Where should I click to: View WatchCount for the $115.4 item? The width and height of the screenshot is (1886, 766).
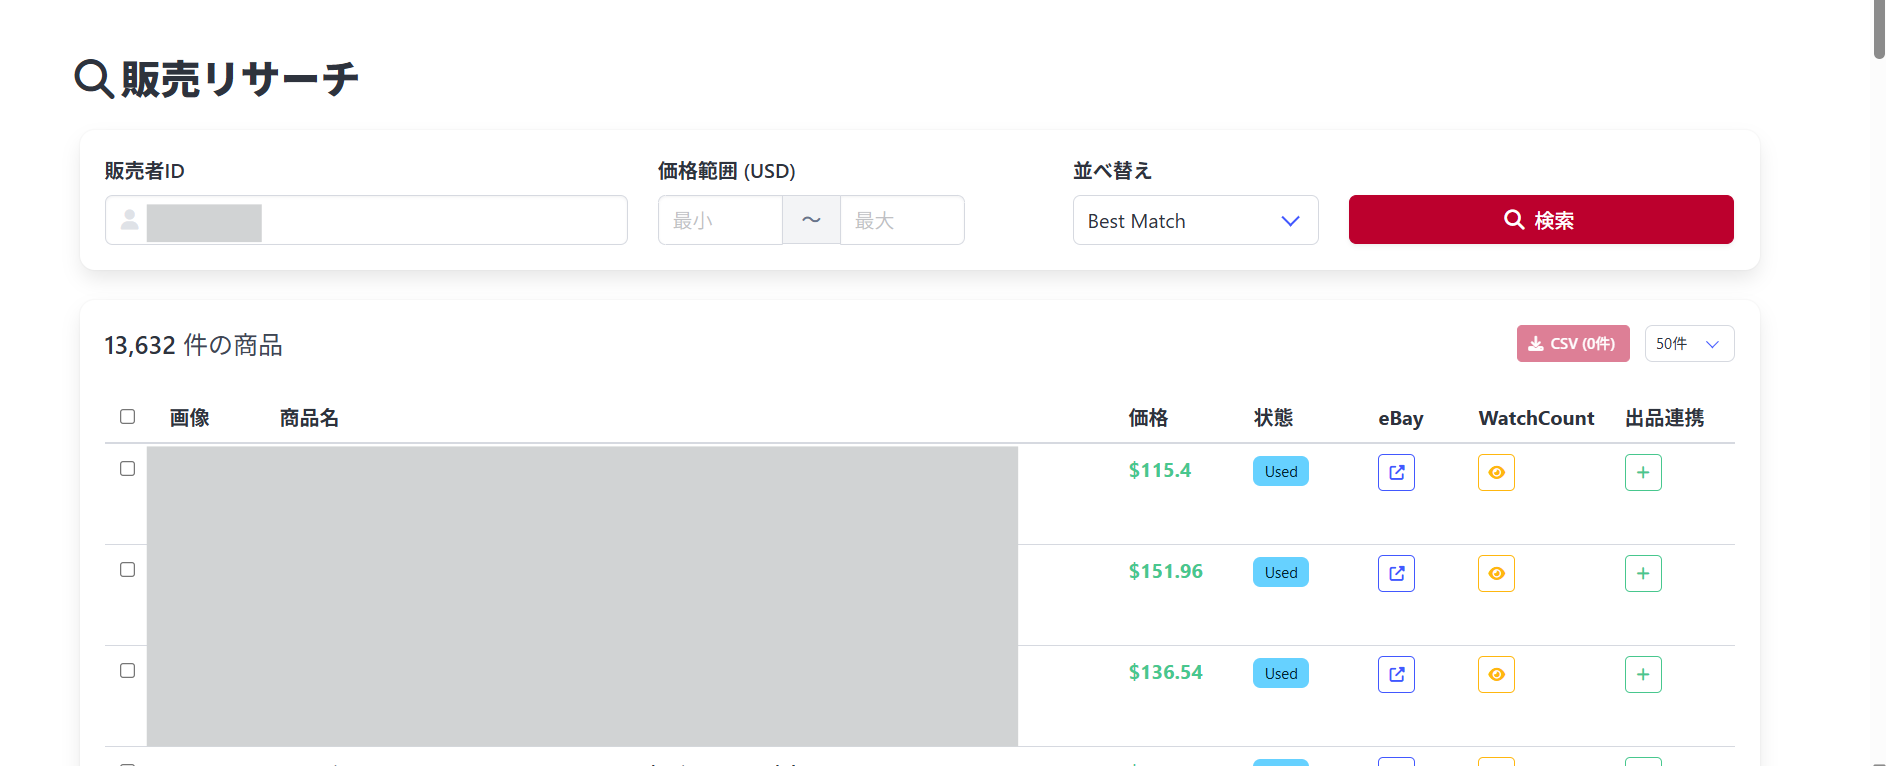tap(1496, 472)
